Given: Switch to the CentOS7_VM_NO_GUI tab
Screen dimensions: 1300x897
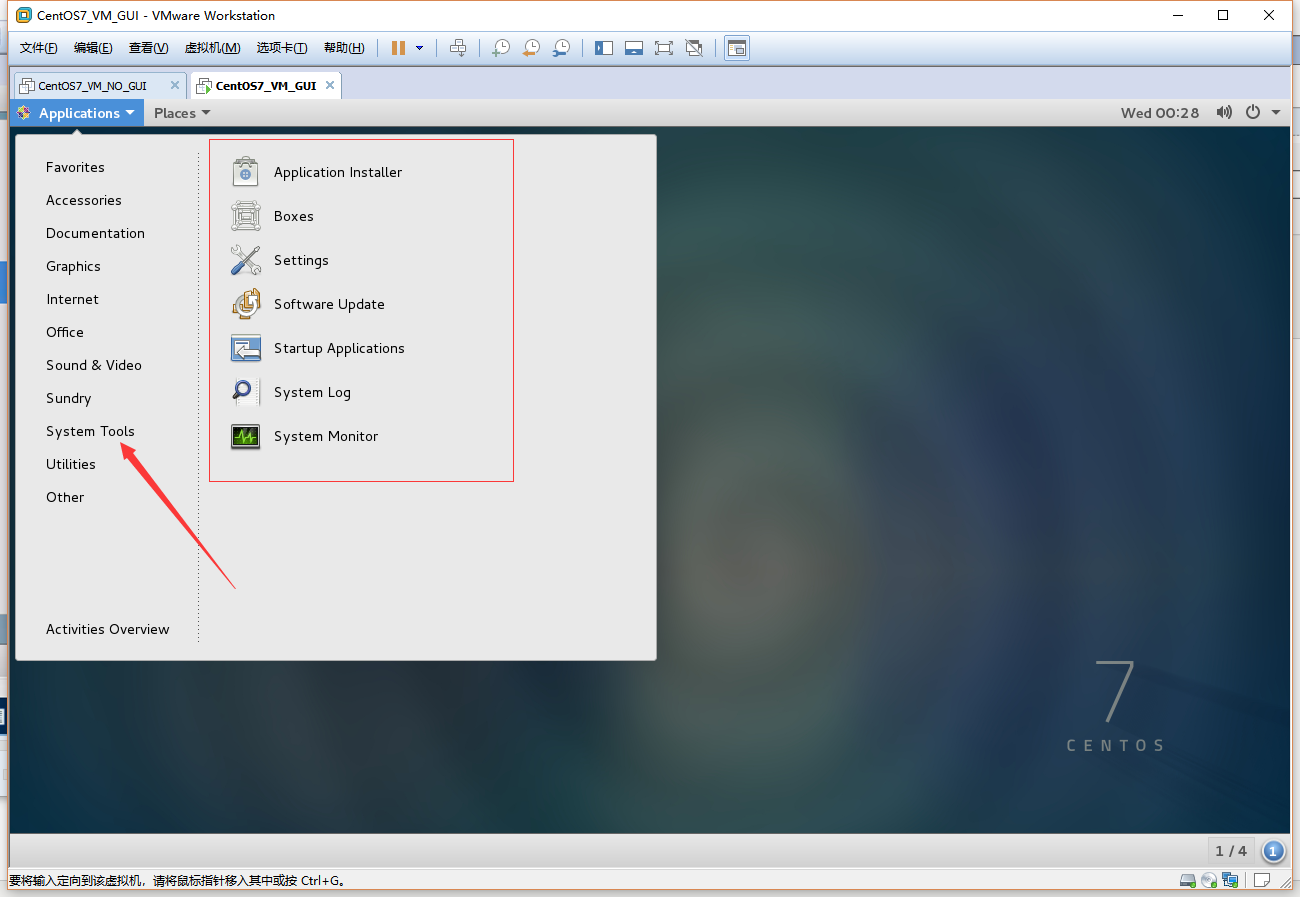Looking at the screenshot, I should pyautogui.click(x=92, y=86).
